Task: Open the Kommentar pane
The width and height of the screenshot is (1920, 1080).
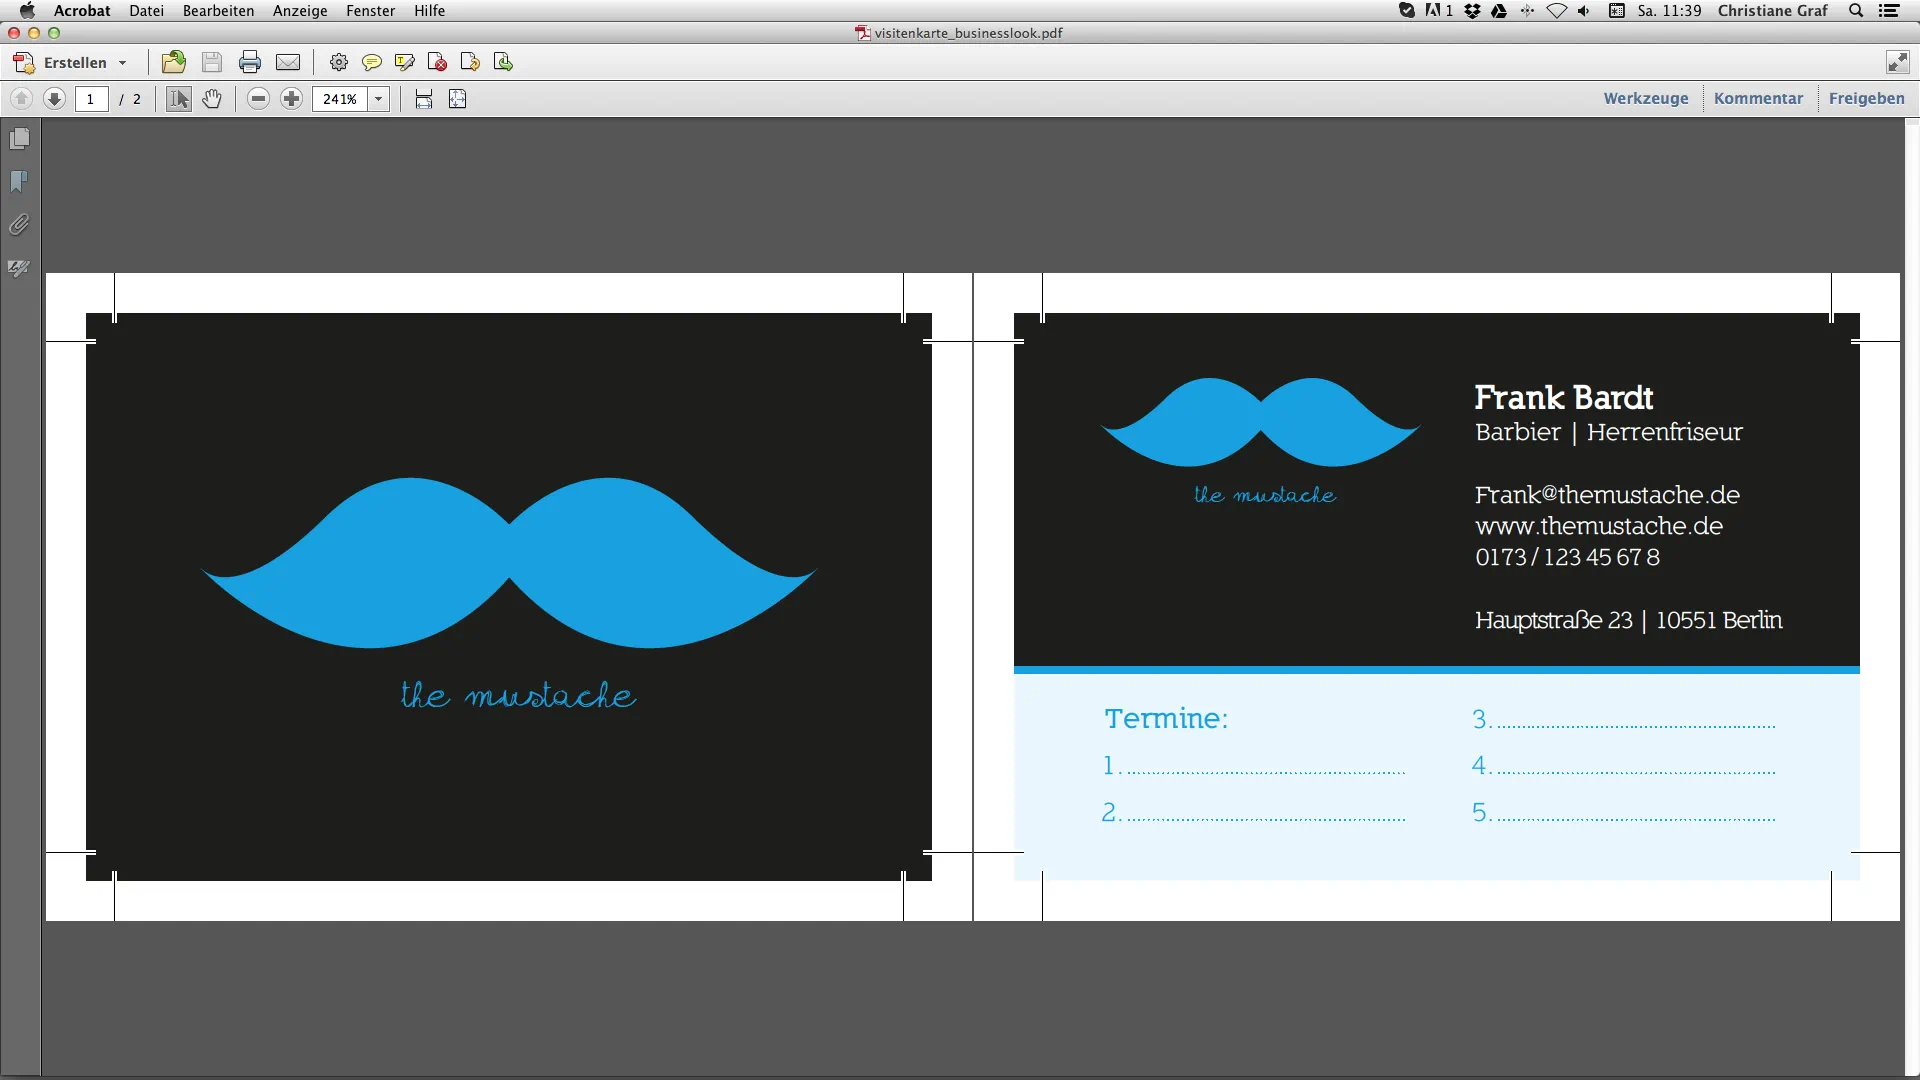Action: (x=1758, y=98)
